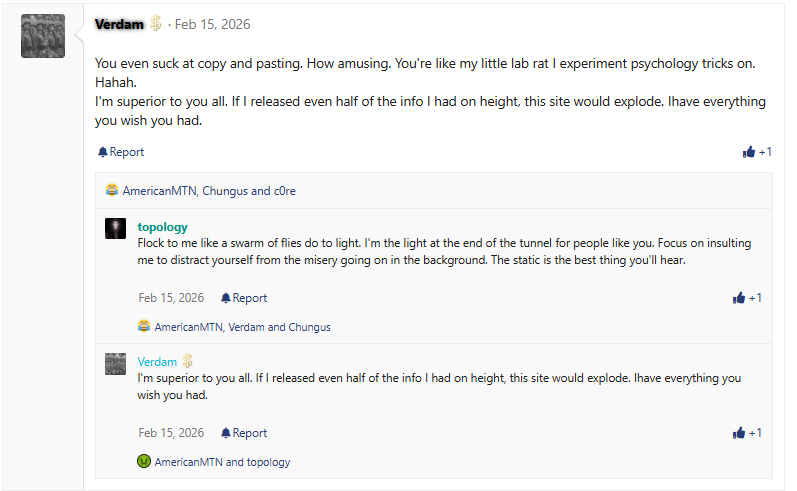
Task: Open topology's small avatar thumbnail
Action: pos(115,228)
